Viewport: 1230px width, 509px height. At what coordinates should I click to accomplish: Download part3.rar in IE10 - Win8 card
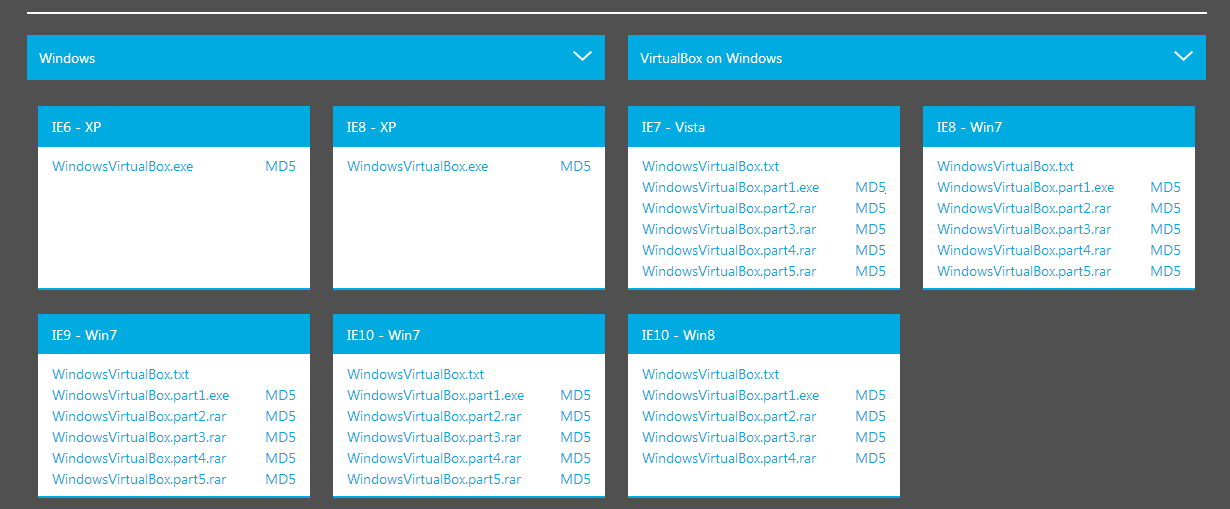pos(729,437)
